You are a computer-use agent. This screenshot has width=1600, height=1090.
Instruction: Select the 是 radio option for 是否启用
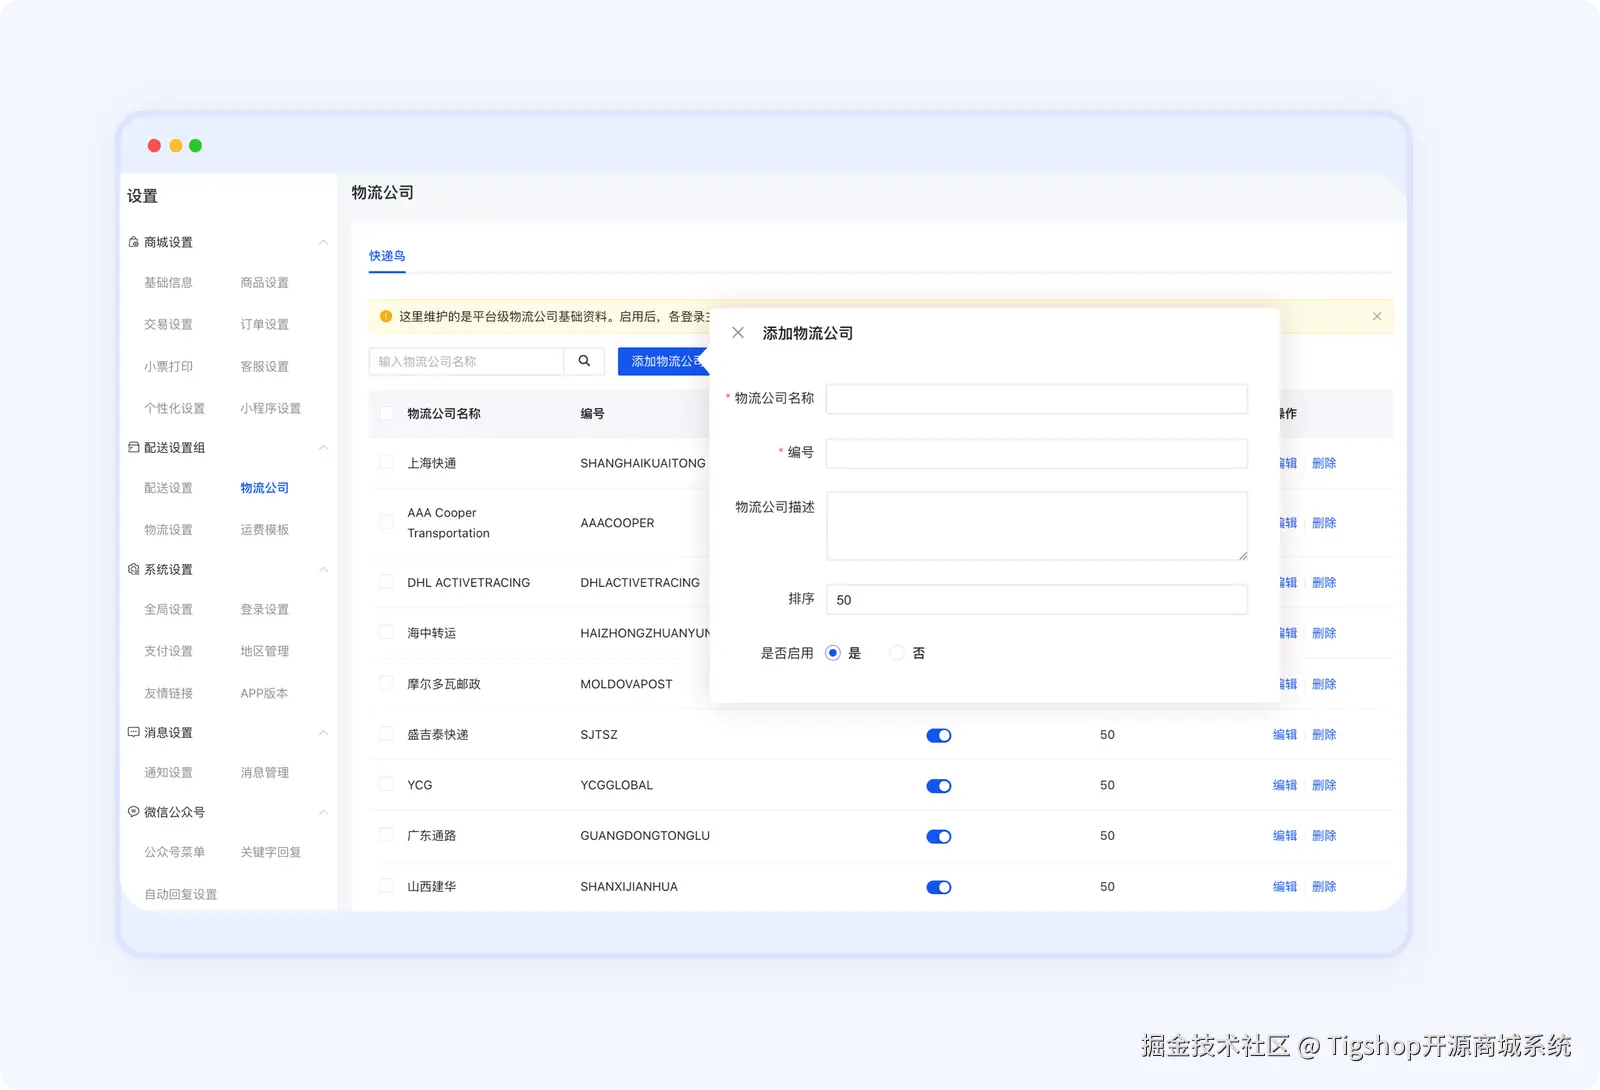(833, 653)
